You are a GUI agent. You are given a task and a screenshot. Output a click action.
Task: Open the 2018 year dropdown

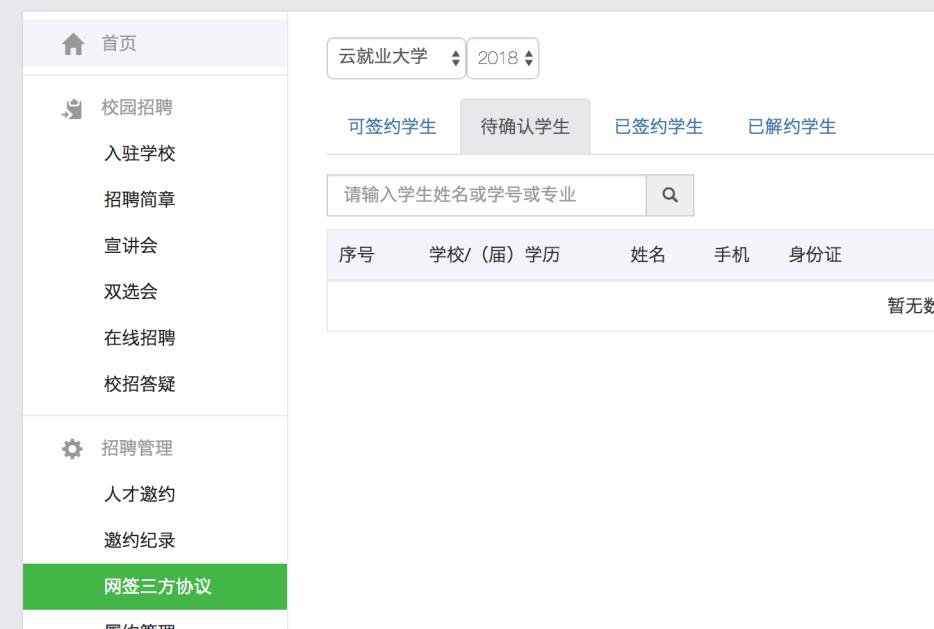pyautogui.click(x=503, y=58)
